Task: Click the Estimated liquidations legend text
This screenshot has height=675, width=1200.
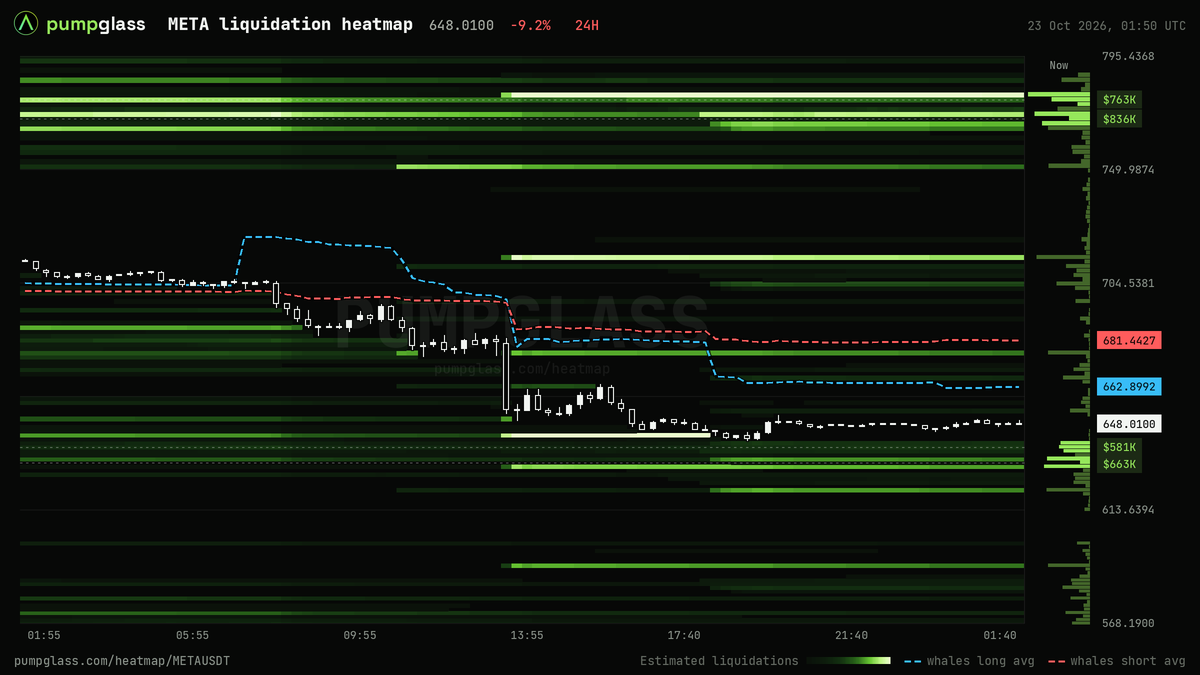Action: point(719,661)
